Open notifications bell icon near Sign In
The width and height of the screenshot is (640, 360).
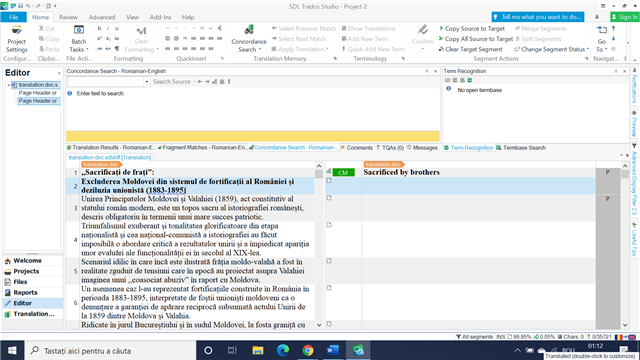point(597,17)
